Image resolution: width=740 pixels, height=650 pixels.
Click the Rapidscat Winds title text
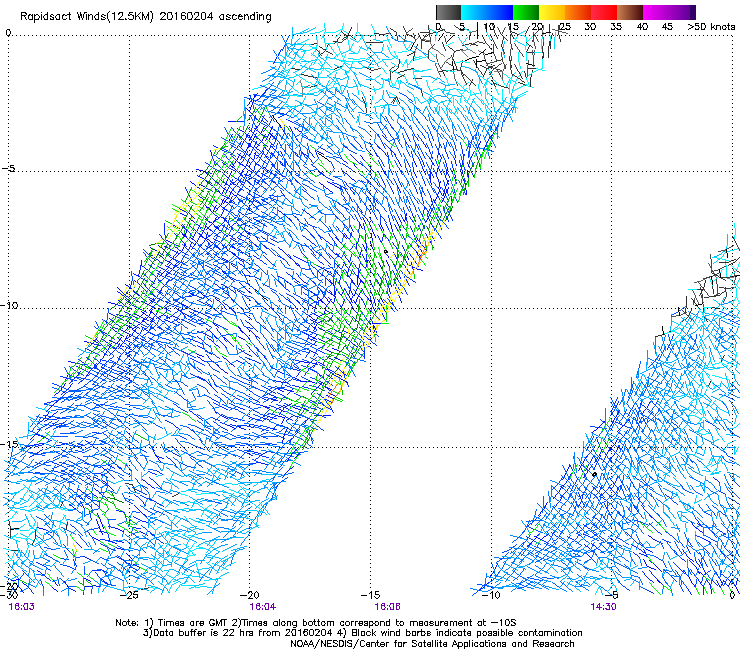click(x=146, y=17)
